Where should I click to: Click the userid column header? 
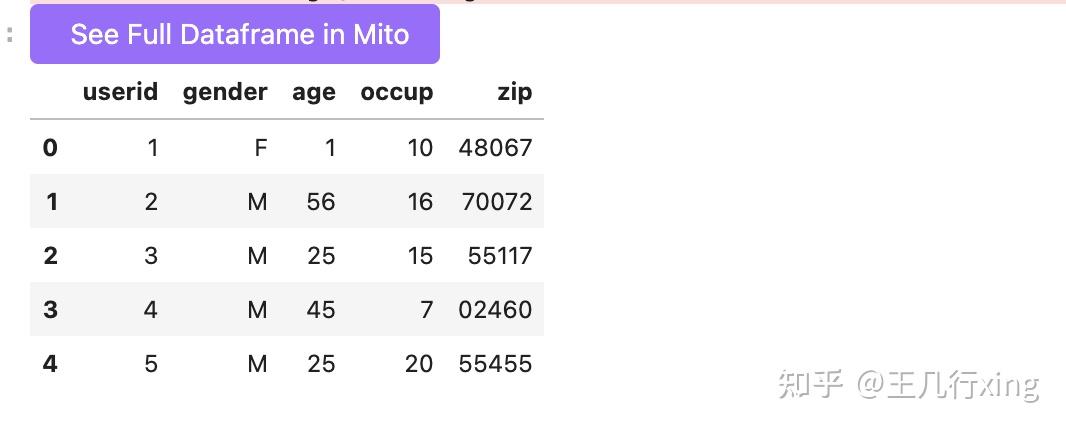(x=120, y=93)
